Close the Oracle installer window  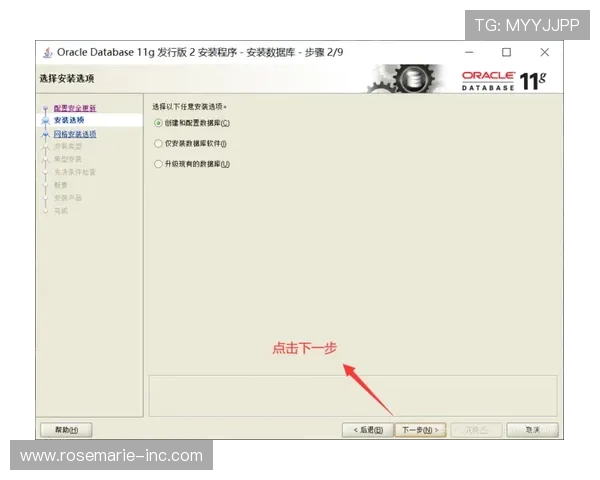tap(545, 52)
